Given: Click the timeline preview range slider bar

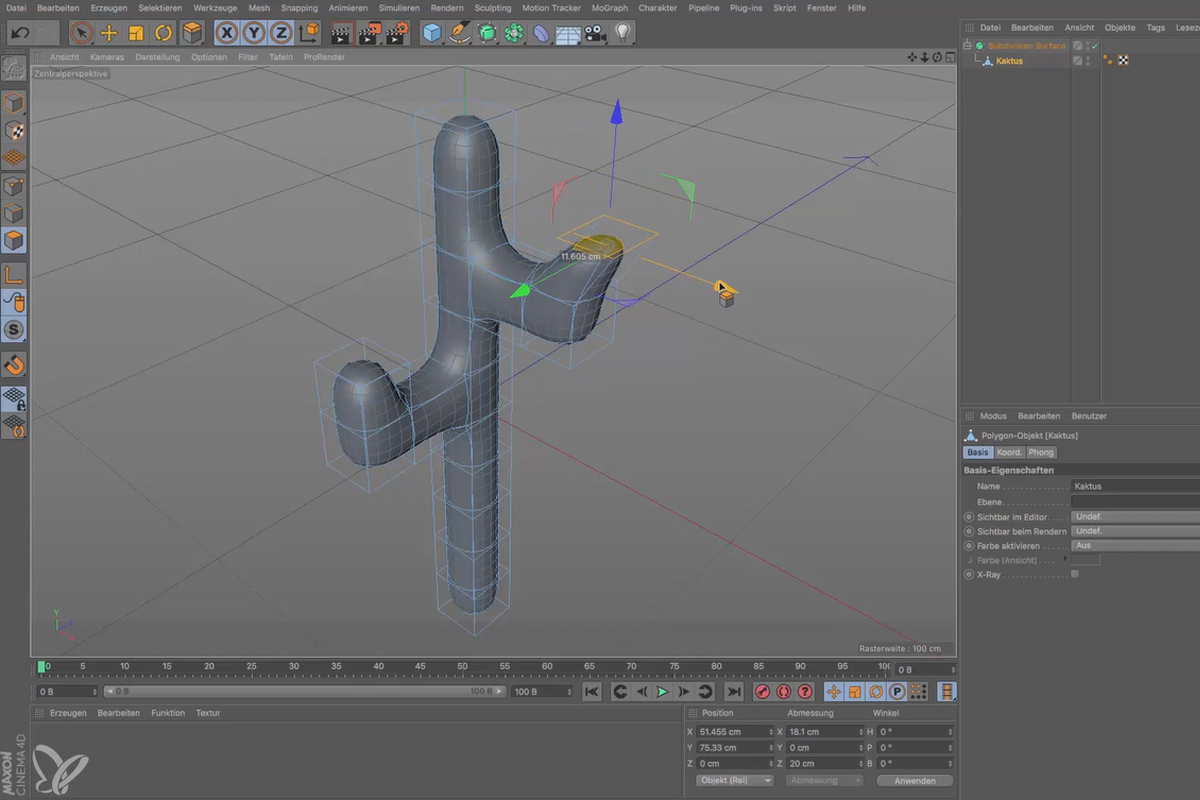Looking at the screenshot, I should point(304,691).
